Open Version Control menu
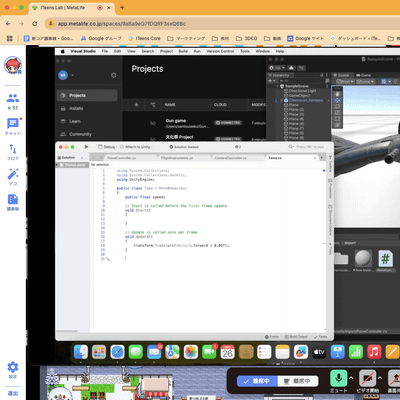The image size is (400, 400). click(220, 51)
